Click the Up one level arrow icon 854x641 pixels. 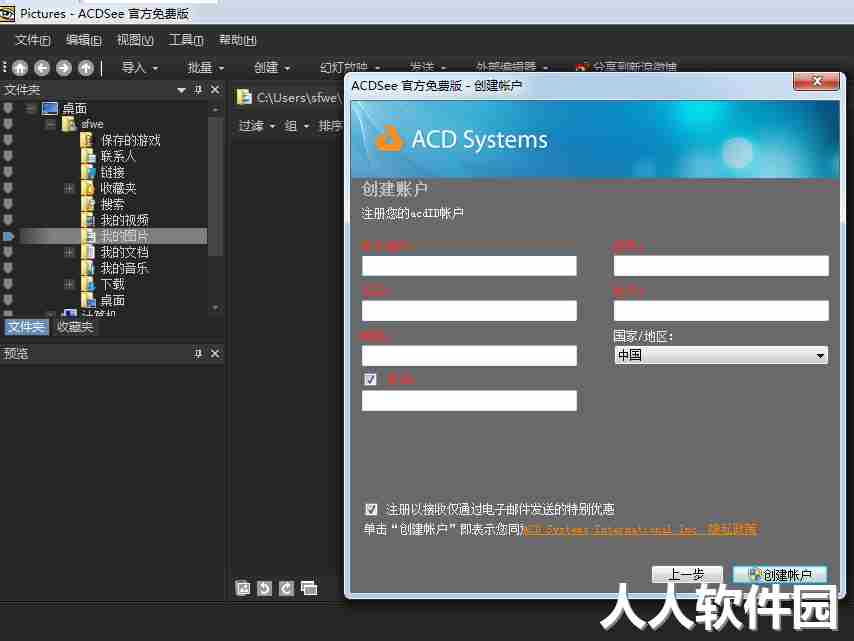click(86, 68)
